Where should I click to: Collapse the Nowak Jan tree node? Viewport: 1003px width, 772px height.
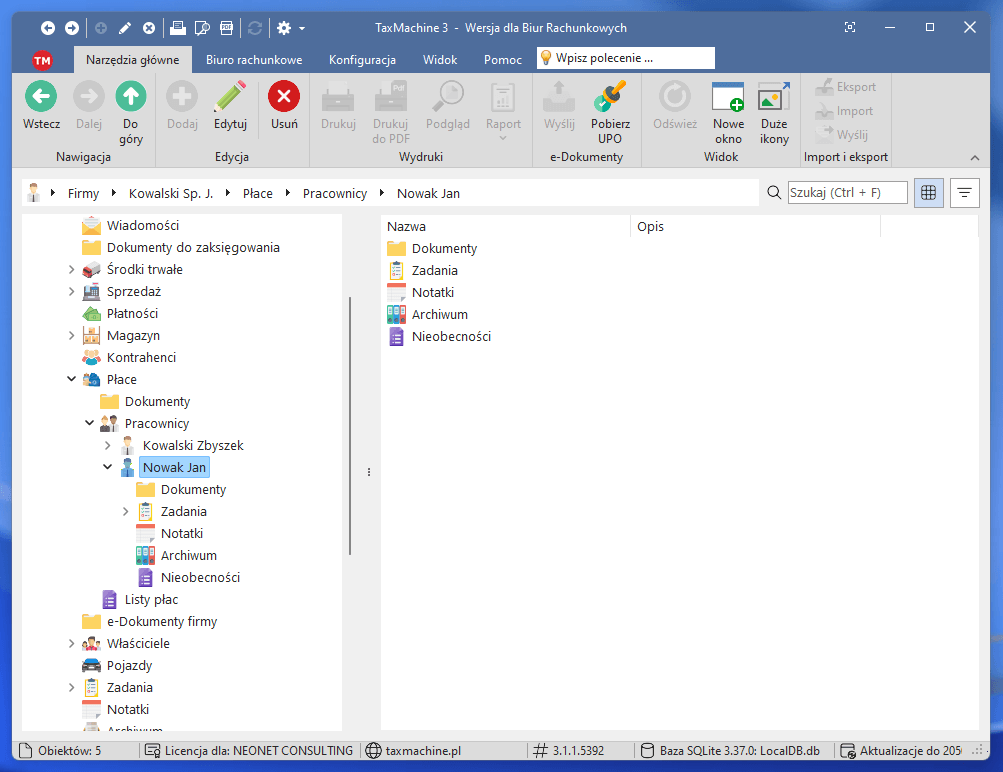coord(108,467)
